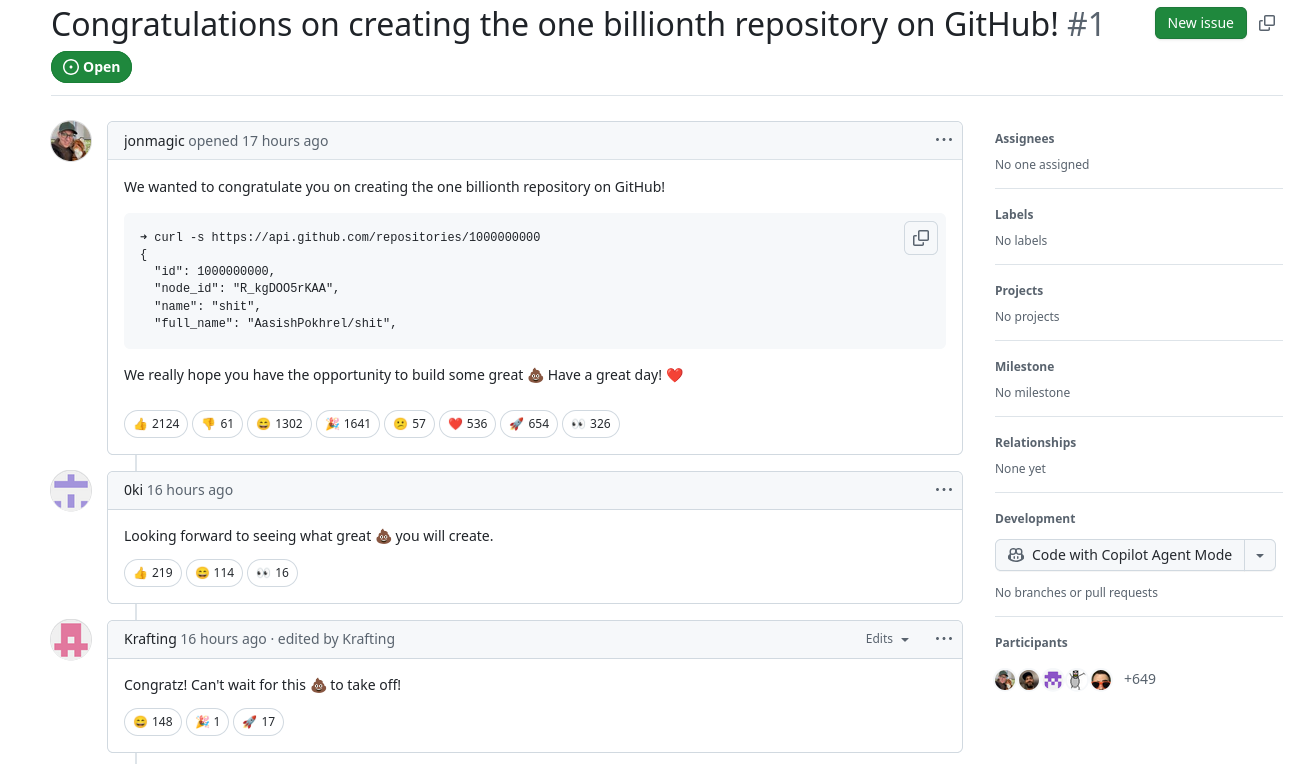Toggle laugh reaction with 1302 count
The image size is (1315, 764).
pos(279,424)
